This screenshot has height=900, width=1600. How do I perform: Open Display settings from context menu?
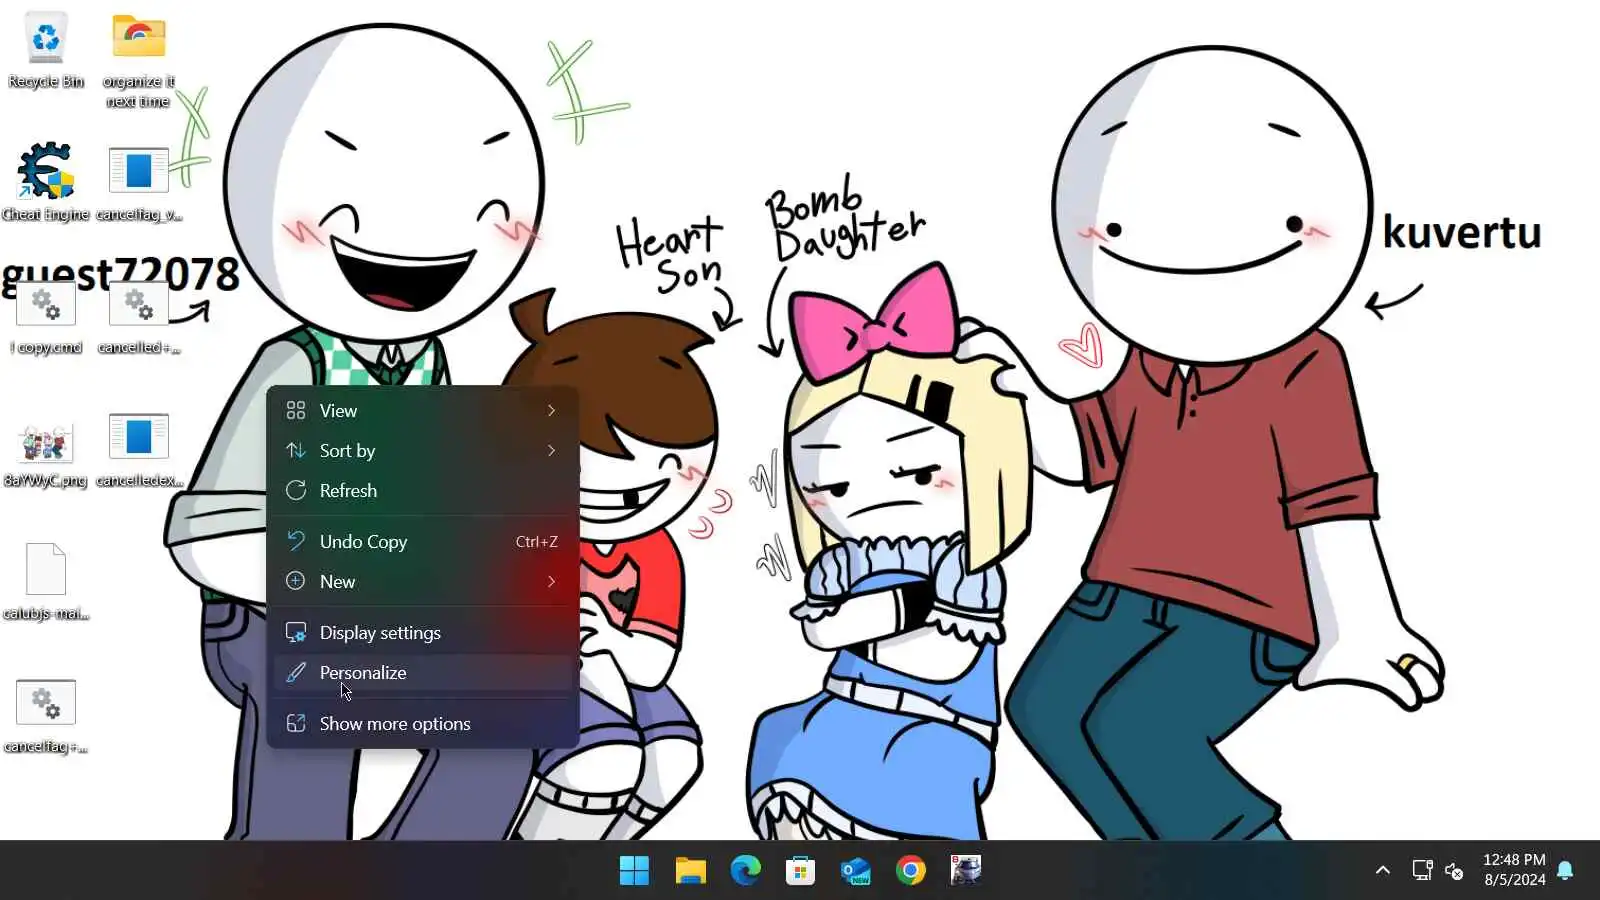pos(423,632)
